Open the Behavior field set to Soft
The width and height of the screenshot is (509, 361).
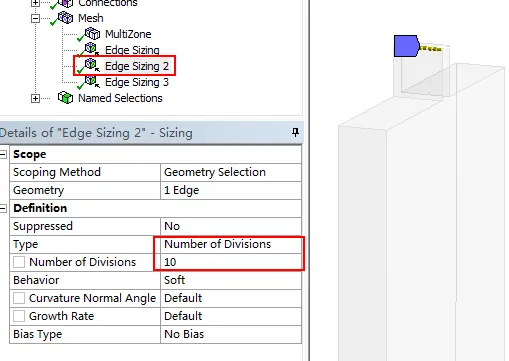[x=231, y=280]
